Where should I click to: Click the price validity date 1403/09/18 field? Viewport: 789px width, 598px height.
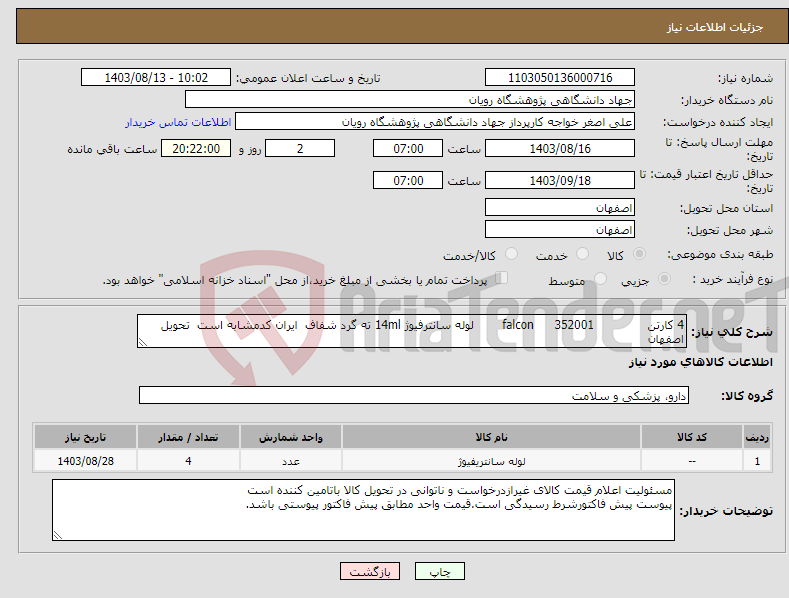(560, 180)
